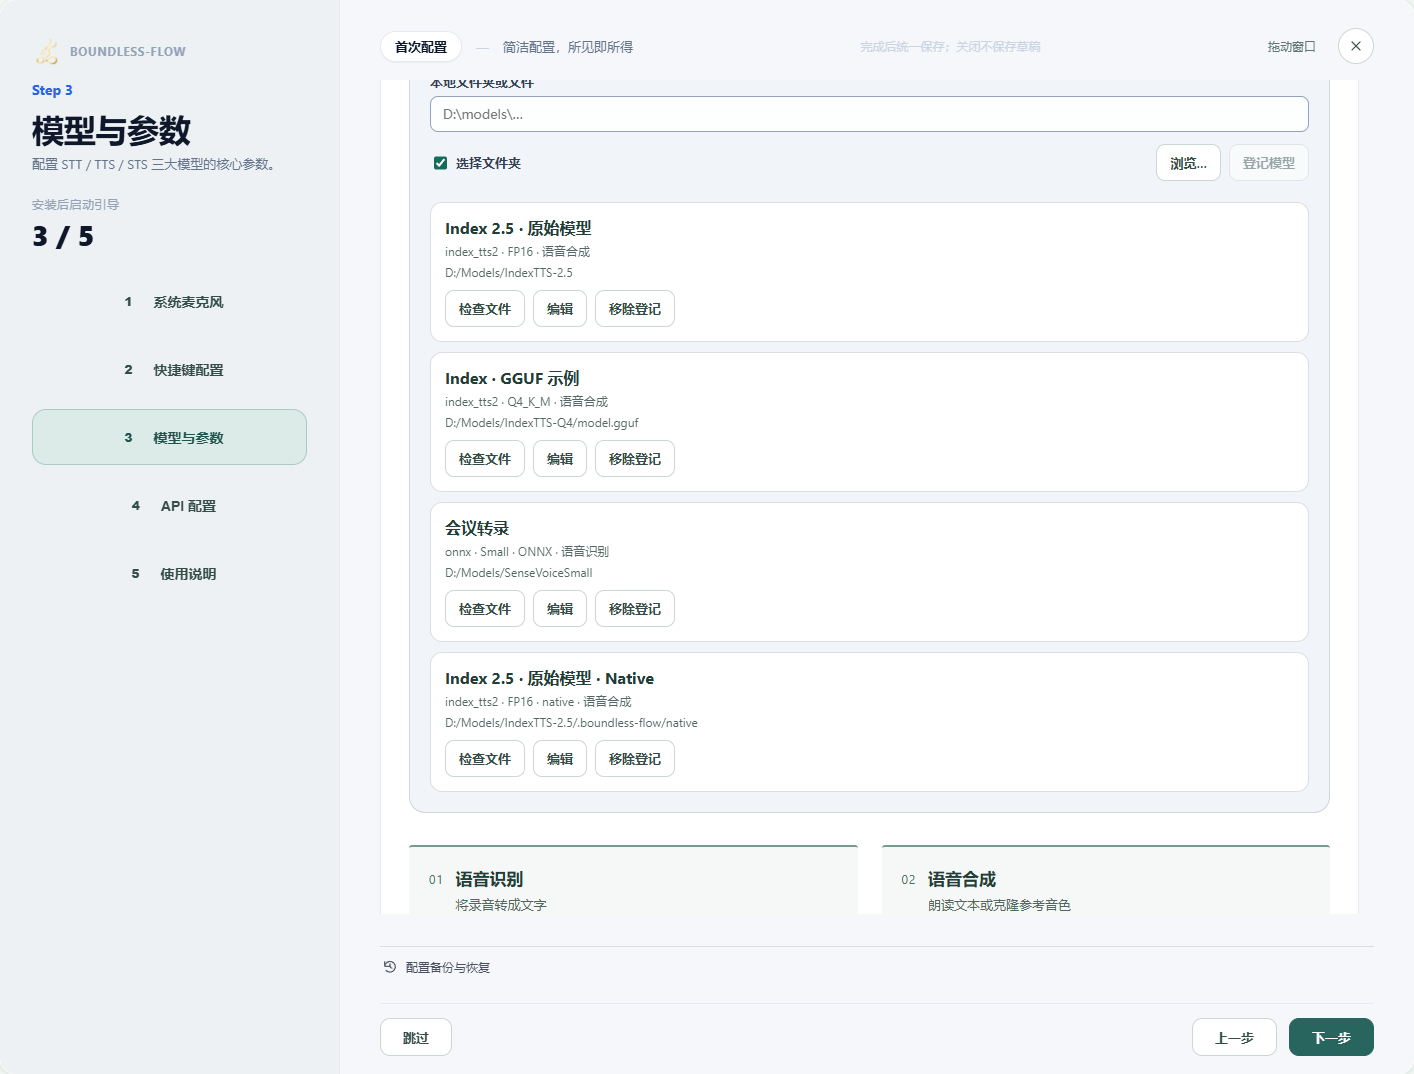Check files for Index · GGUF 示例
The image size is (1414, 1074).
click(485, 459)
